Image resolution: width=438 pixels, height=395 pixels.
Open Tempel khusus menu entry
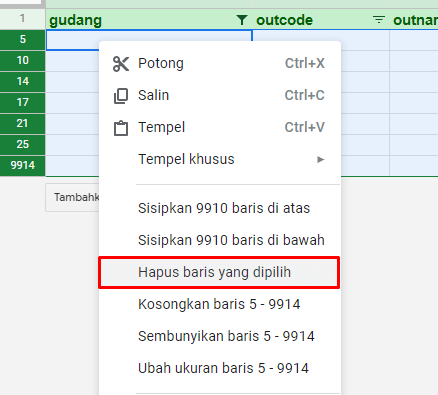[220, 159]
